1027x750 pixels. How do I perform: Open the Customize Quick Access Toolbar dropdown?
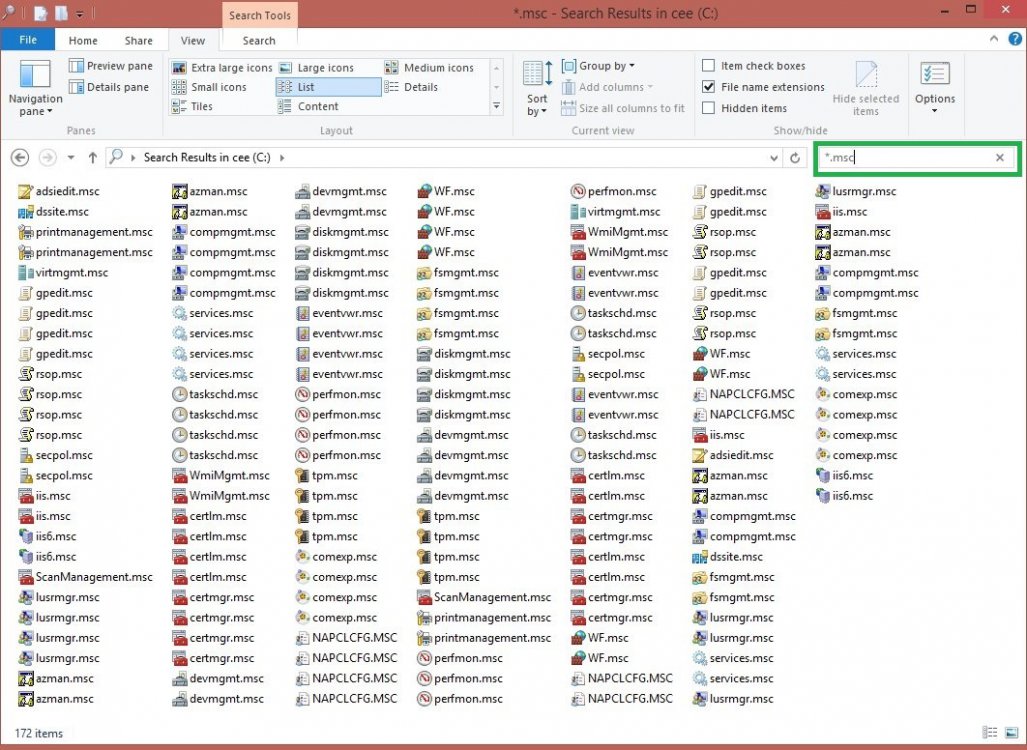click(80, 14)
